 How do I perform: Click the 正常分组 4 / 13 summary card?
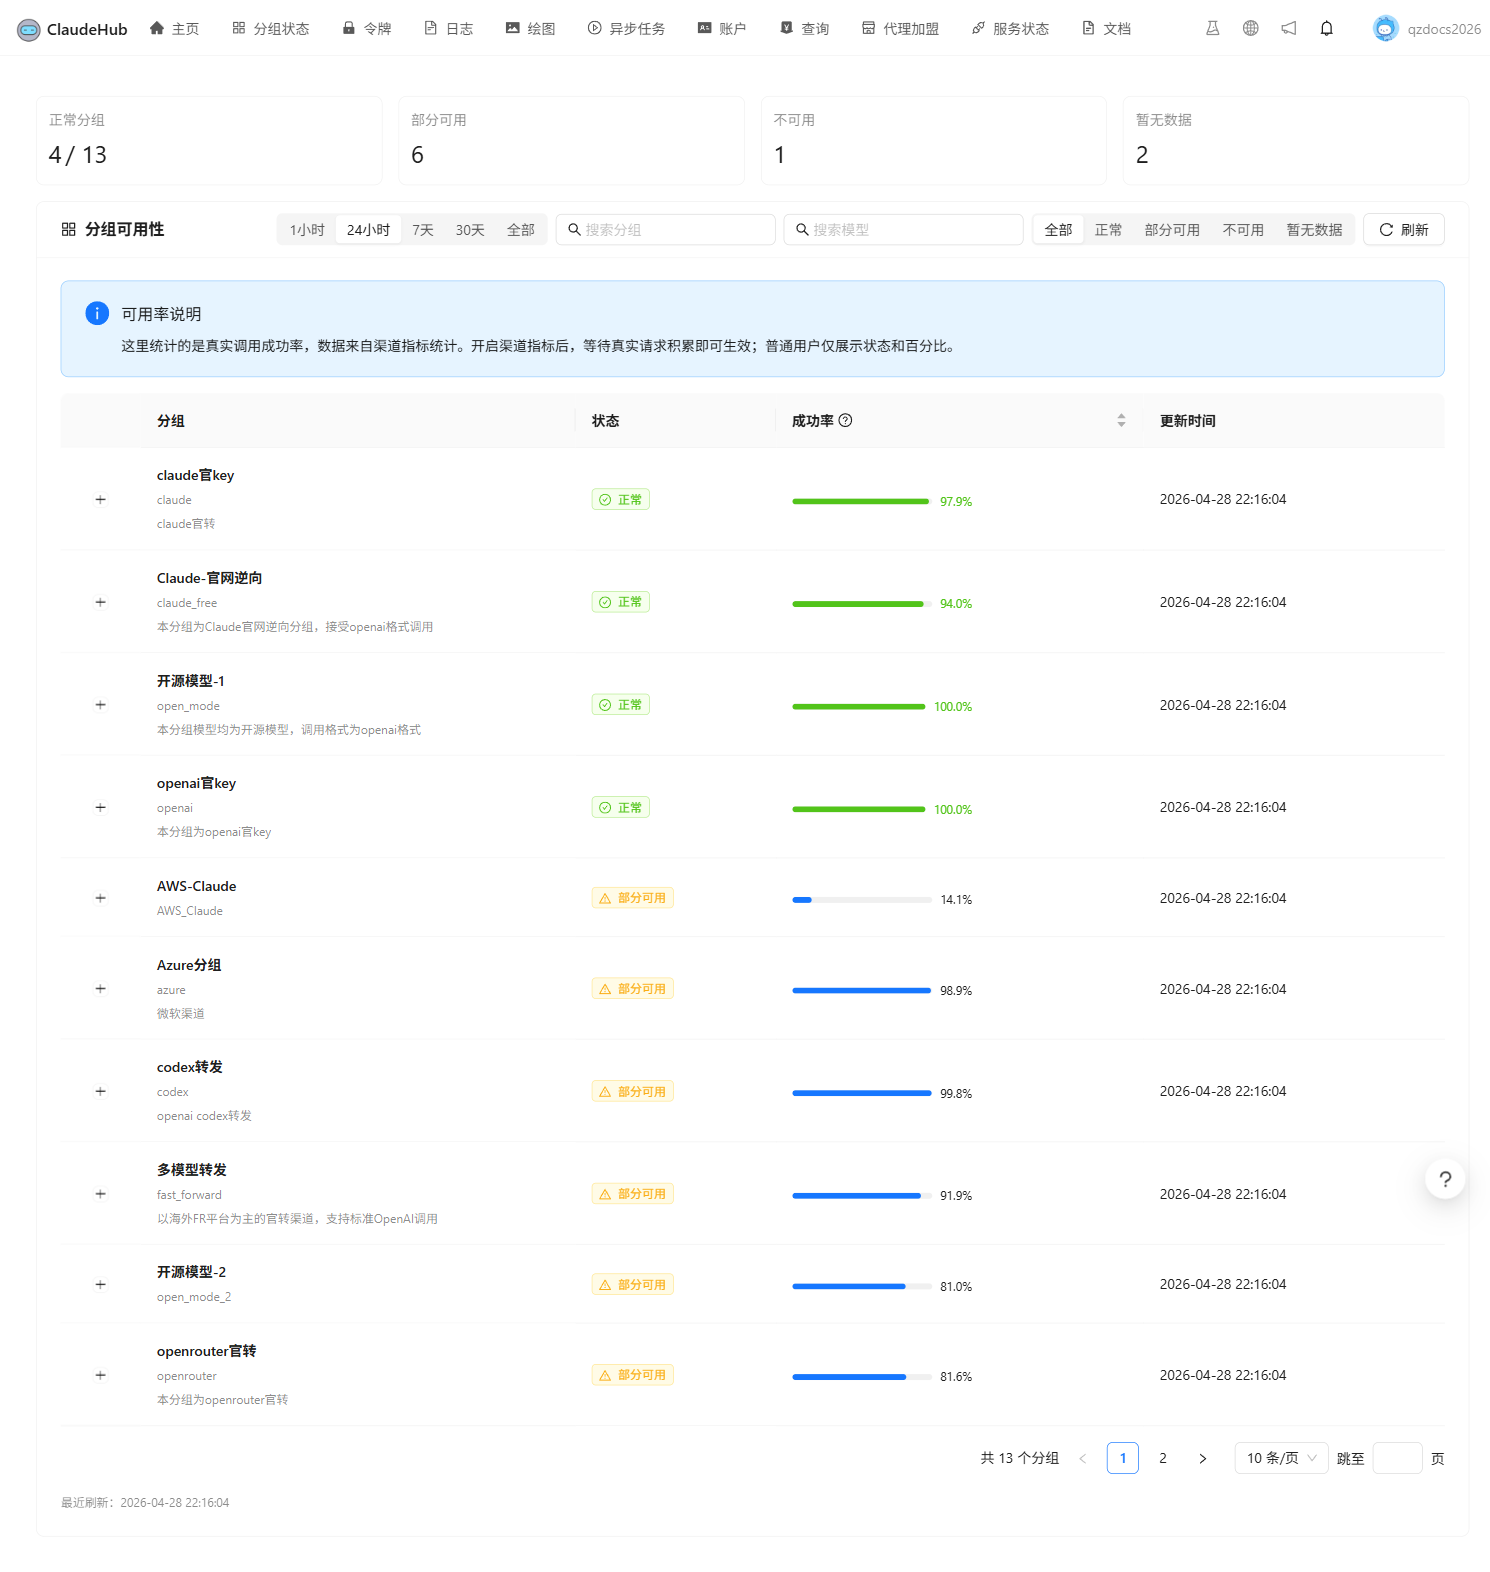click(x=210, y=141)
